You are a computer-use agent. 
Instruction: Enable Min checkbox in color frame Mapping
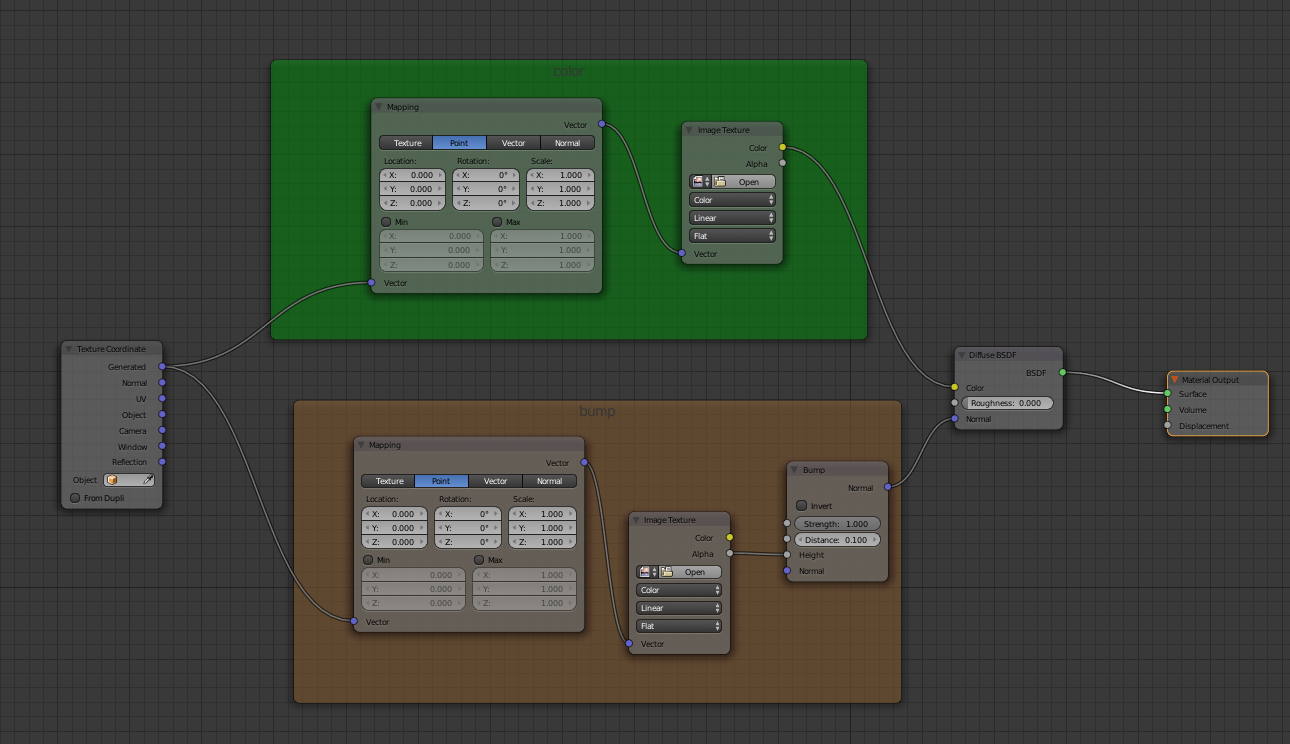click(x=387, y=221)
